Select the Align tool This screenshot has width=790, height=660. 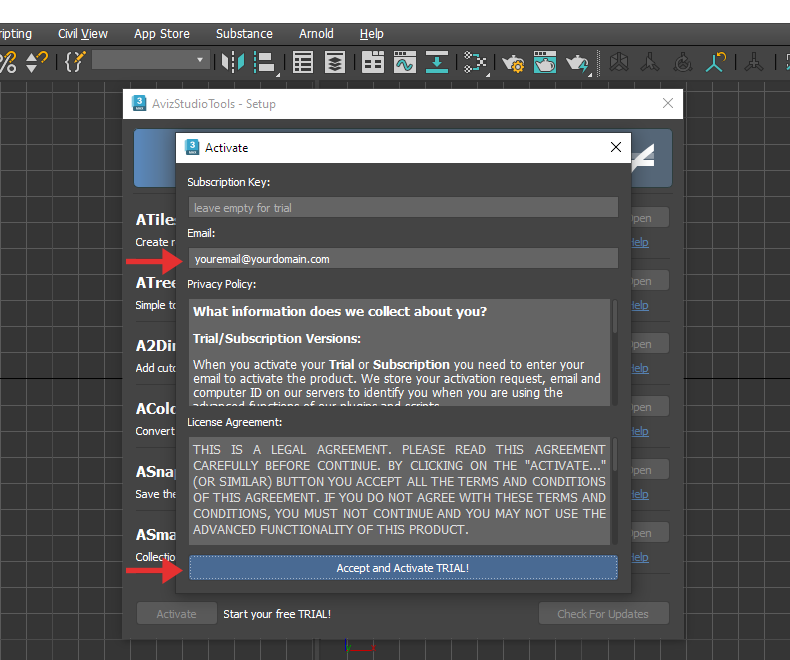point(265,62)
